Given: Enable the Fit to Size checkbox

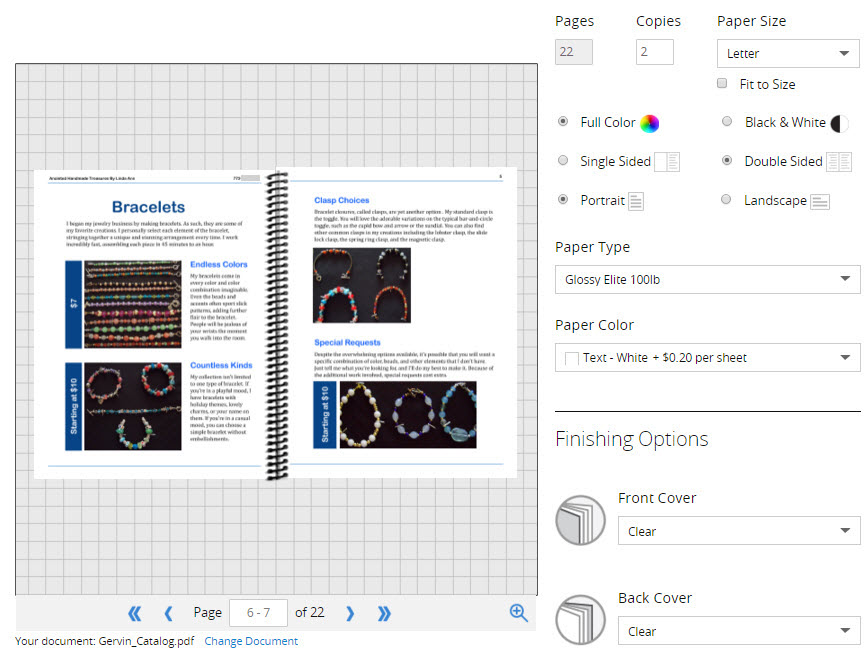Looking at the screenshot, I should click(722, 84).
